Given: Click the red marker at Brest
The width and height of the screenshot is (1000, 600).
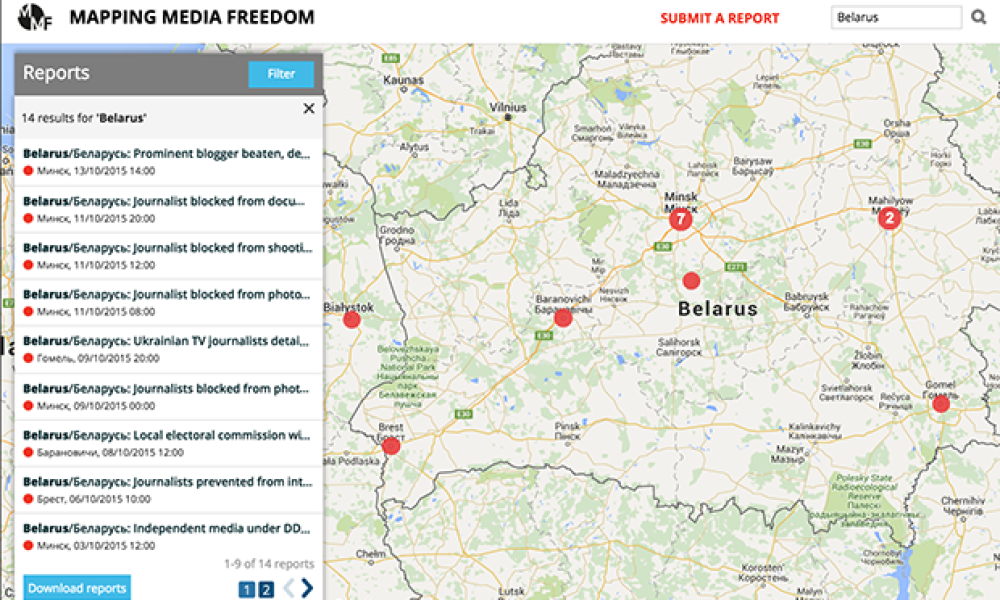Looking at the screenshot, I should (x=391, y=446).
